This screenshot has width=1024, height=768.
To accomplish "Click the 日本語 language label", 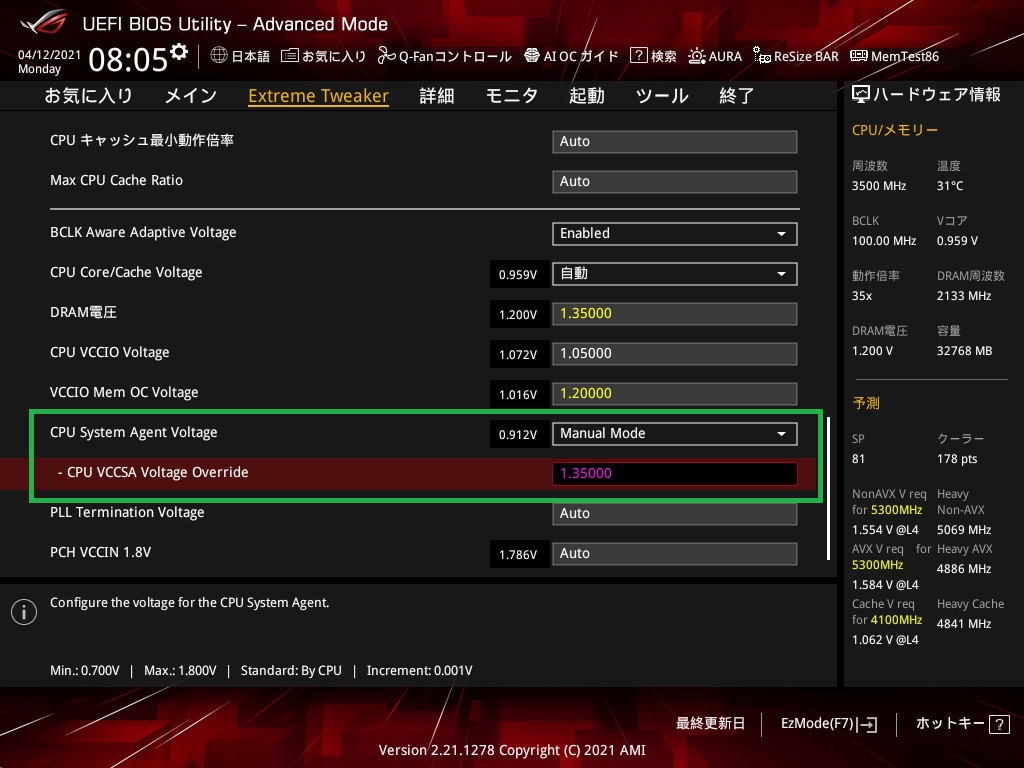I will [x=251, y=56].
